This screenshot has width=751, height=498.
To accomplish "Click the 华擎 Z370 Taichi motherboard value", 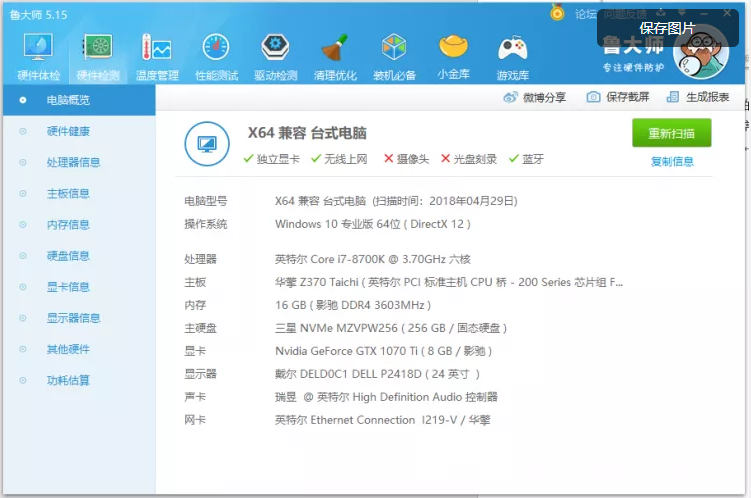I will (449, 282).
